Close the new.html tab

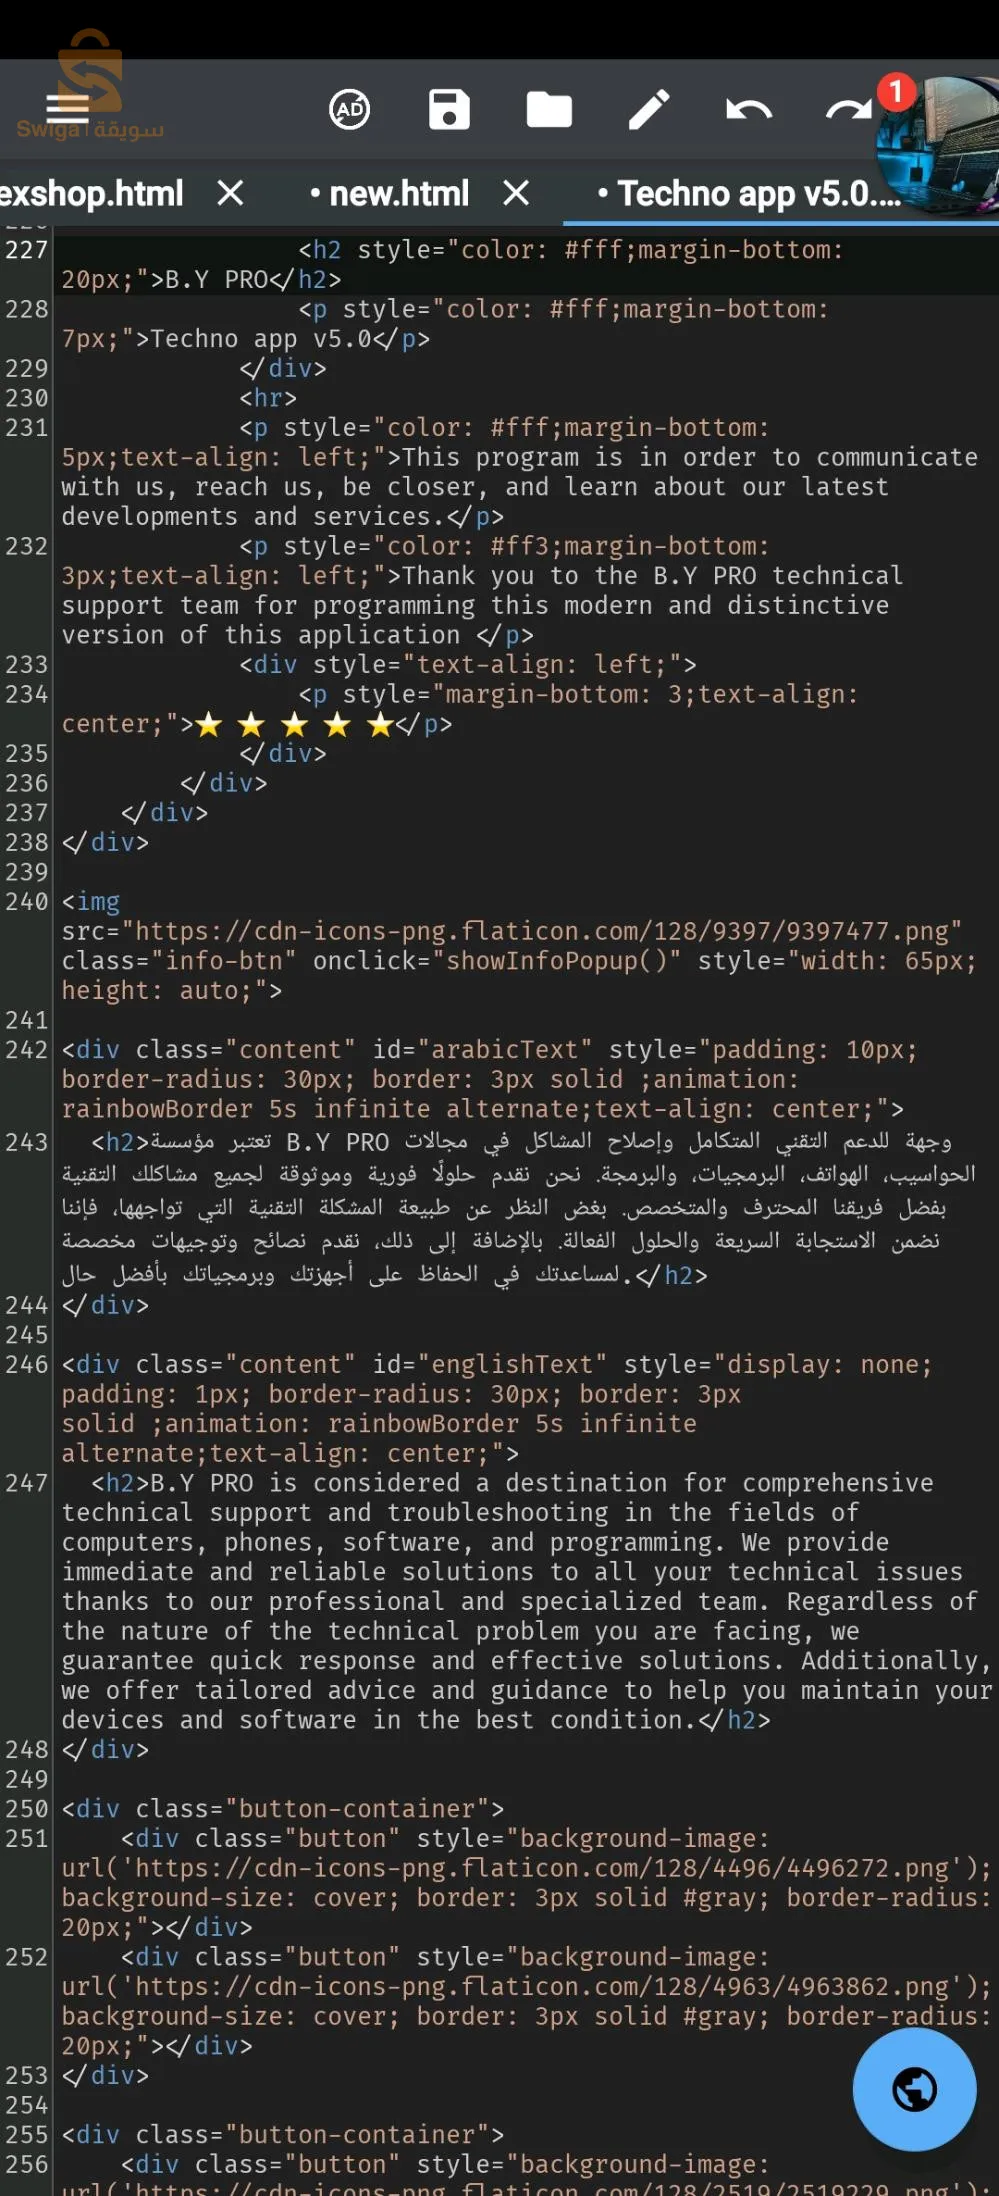pyautogui.click(x=516, y=193)
